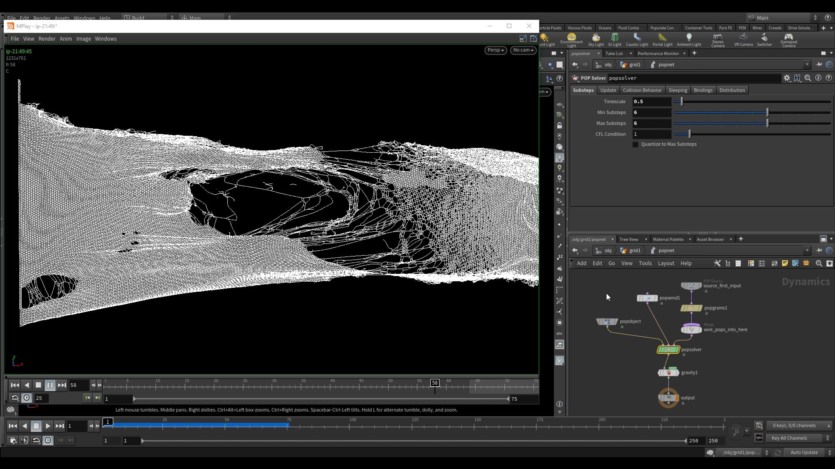Image resolution: width=835 pixels, height=469 pixels.
Task: Click network editor find node magnifier
Action: tap(818, 263)
